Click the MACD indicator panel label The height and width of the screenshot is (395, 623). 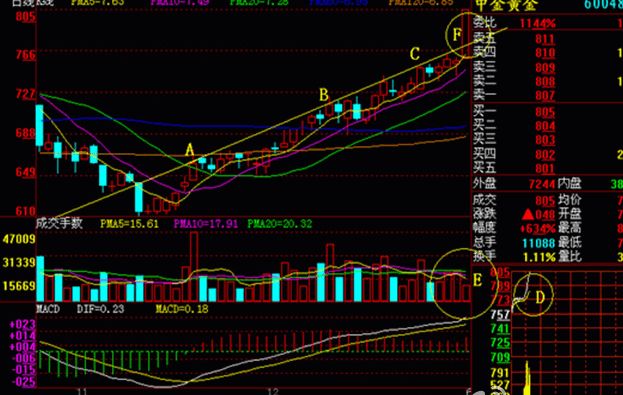click(x=48, y=309)
